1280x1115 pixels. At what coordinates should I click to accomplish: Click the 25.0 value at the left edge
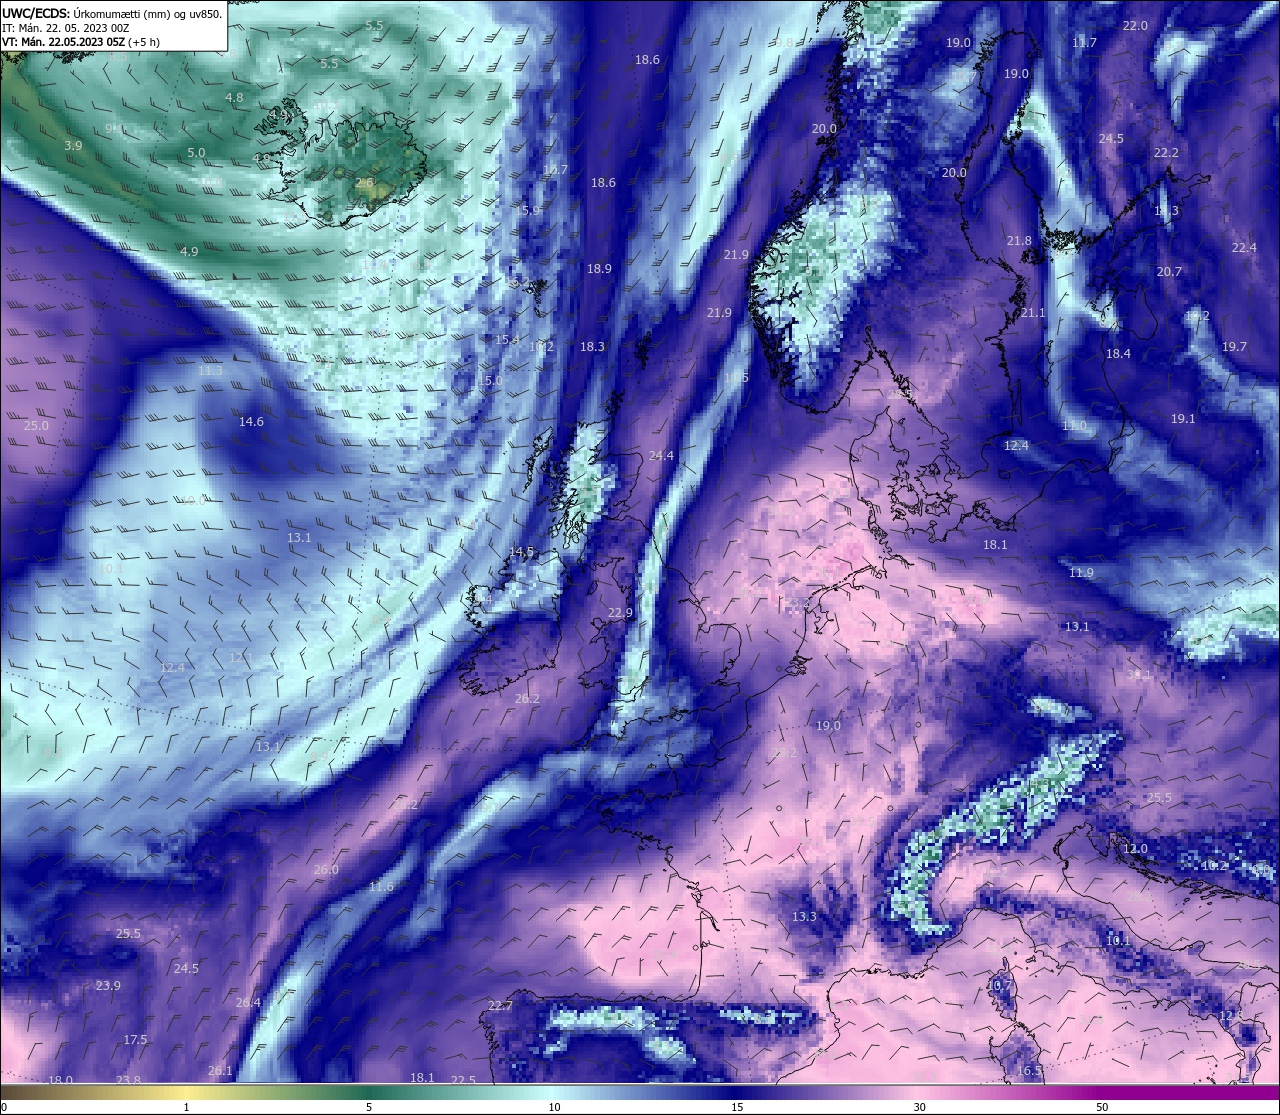pos(36,426)
